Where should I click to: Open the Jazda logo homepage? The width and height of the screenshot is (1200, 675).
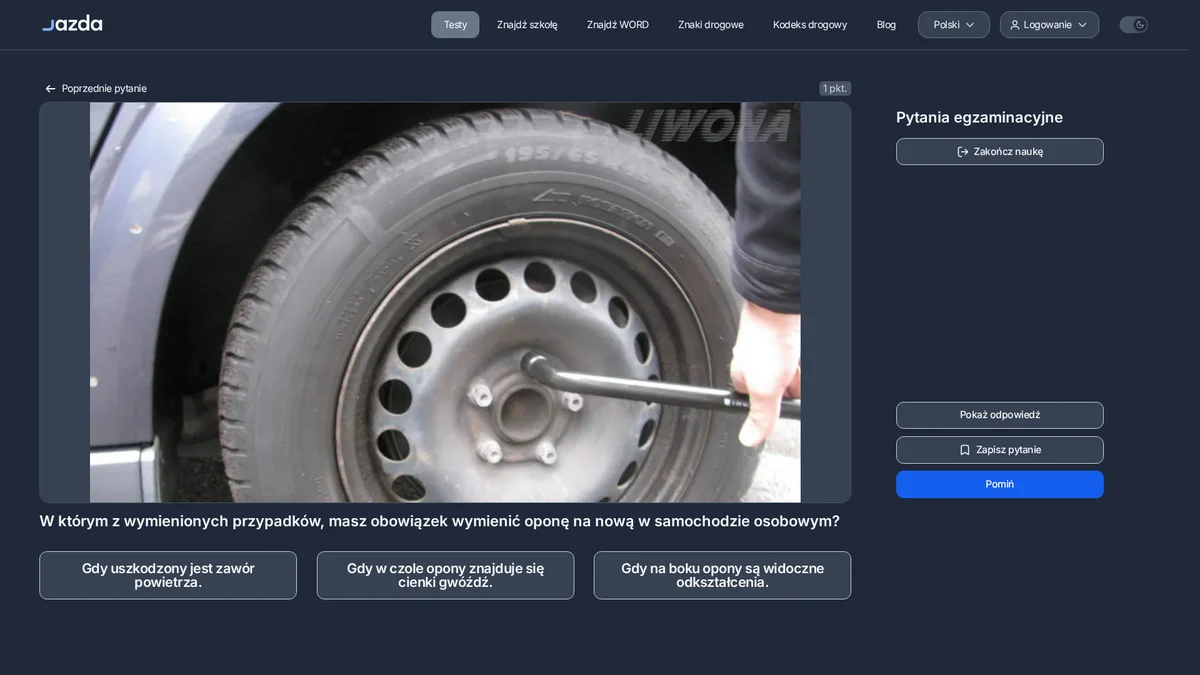(72, 24)
